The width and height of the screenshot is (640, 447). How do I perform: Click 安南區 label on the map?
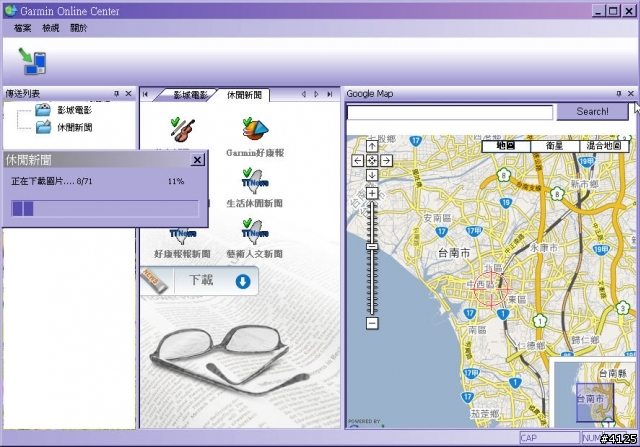pos(437,218)
